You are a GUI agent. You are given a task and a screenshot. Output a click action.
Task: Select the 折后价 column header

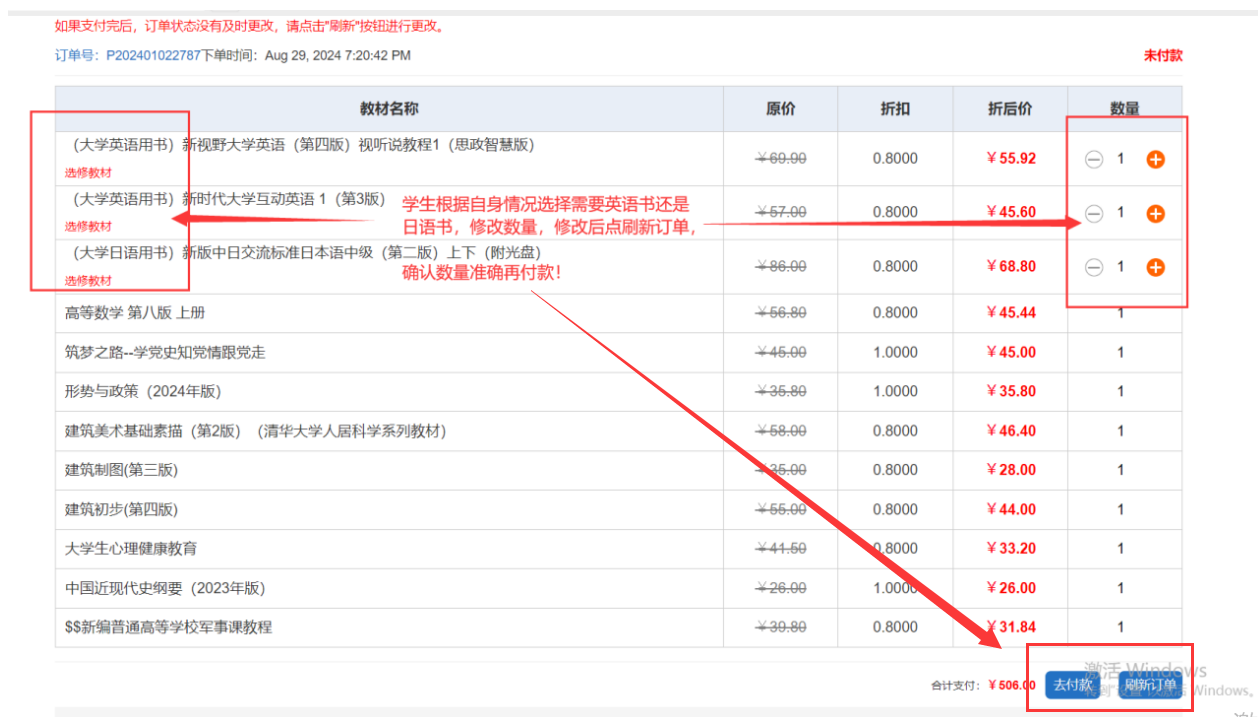point(1010,108)
